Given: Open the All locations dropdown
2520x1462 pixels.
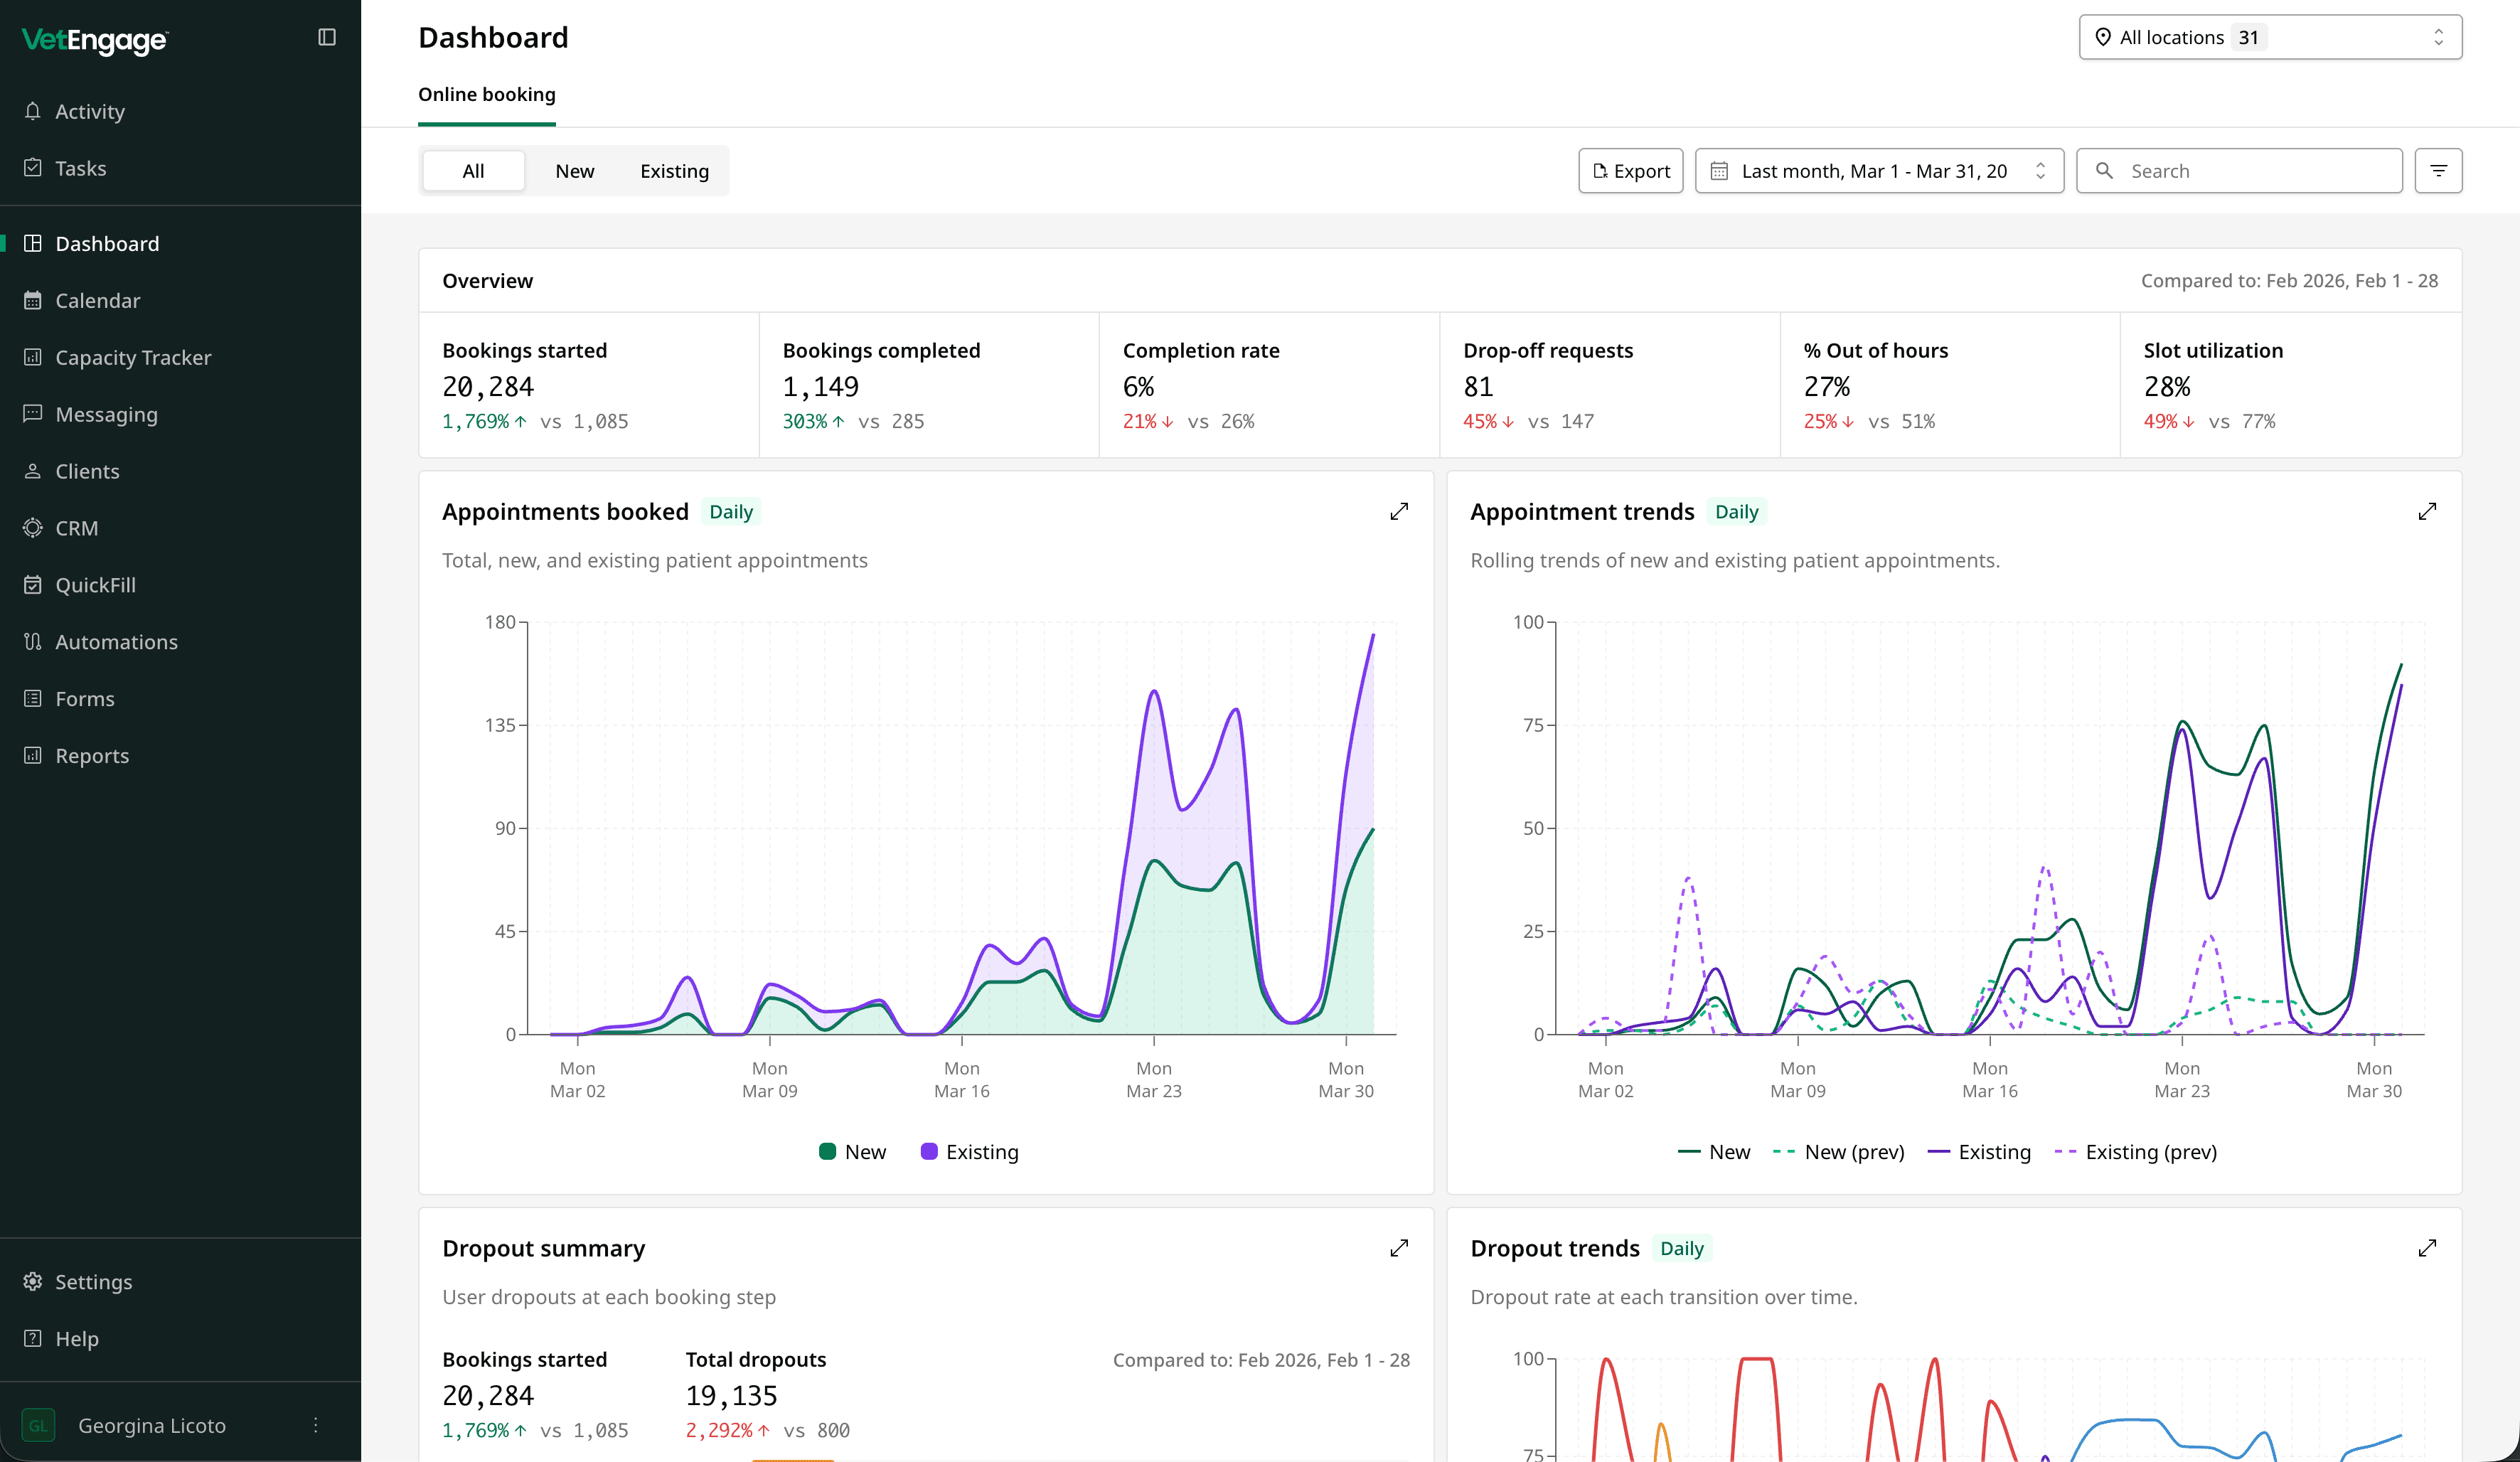Looking at the screenshot, I should tap(2270, 37).
